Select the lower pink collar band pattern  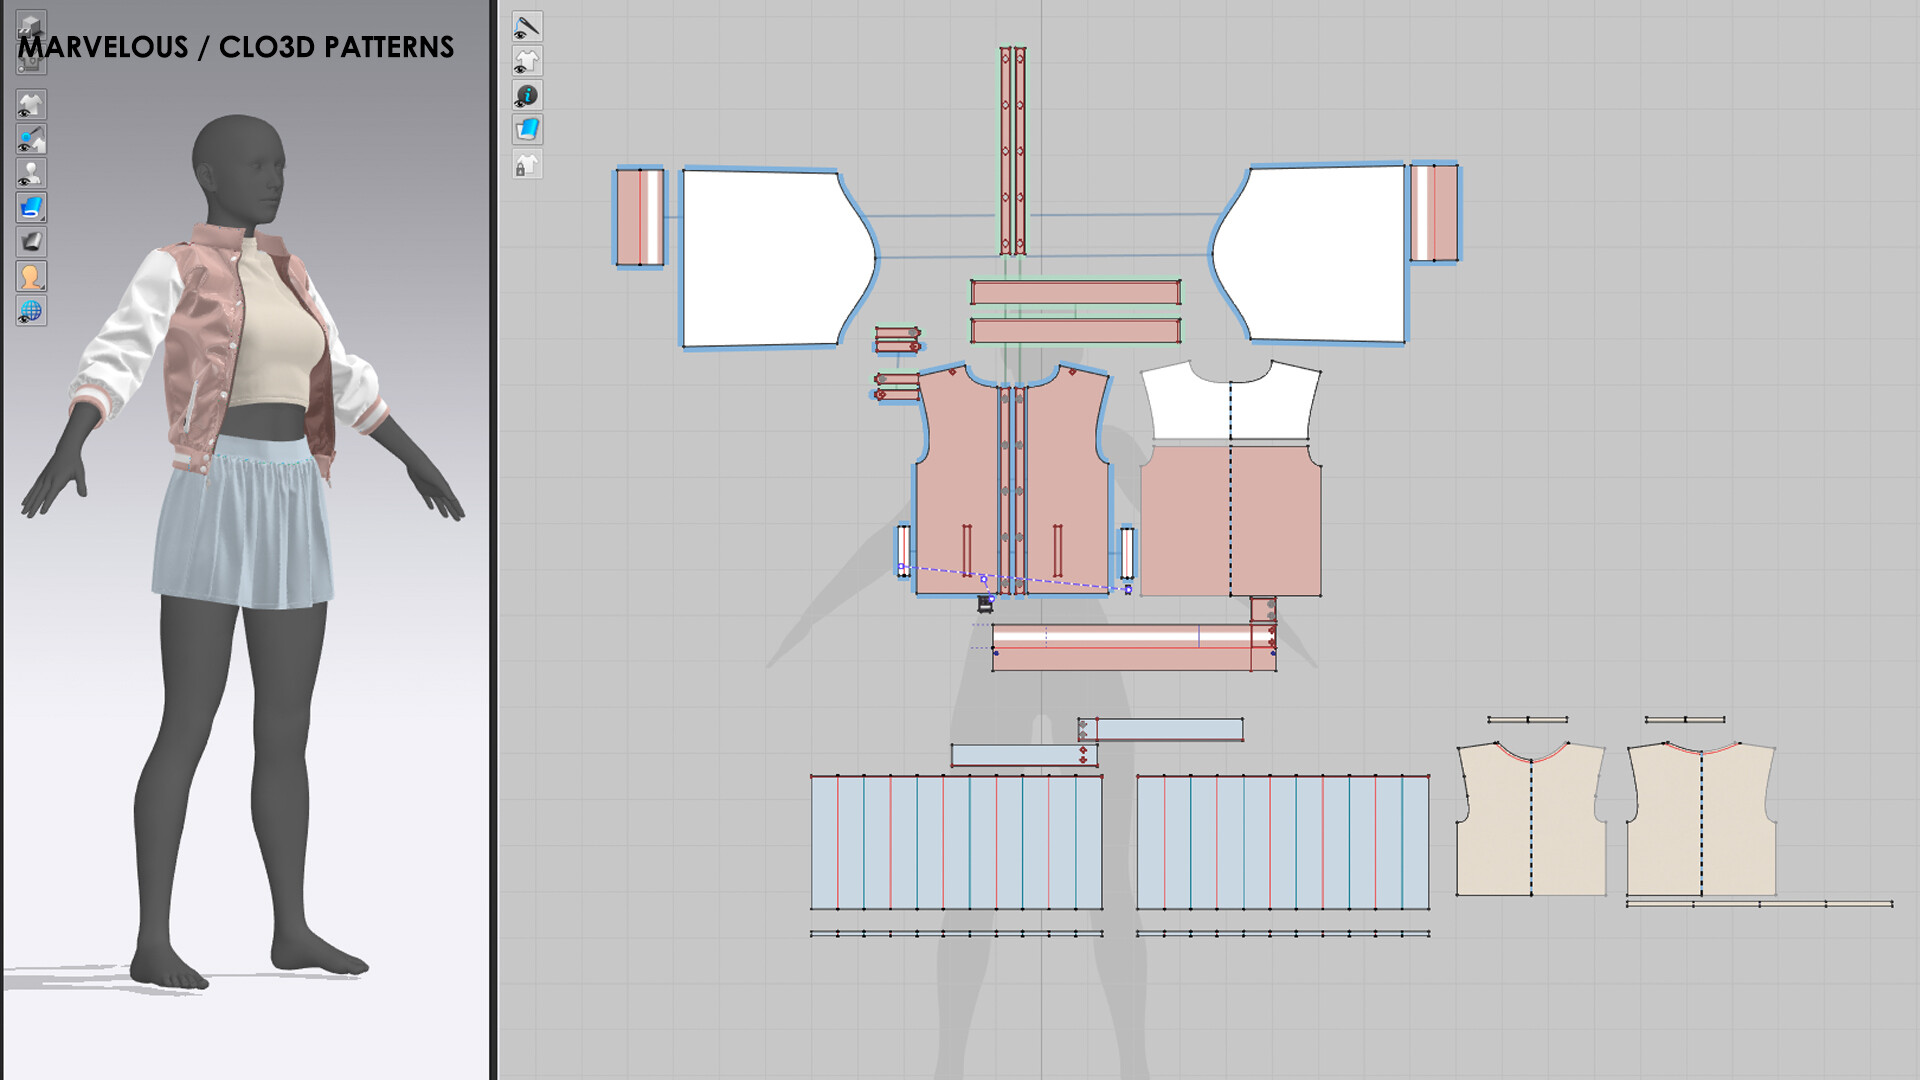click(1075, 331)
